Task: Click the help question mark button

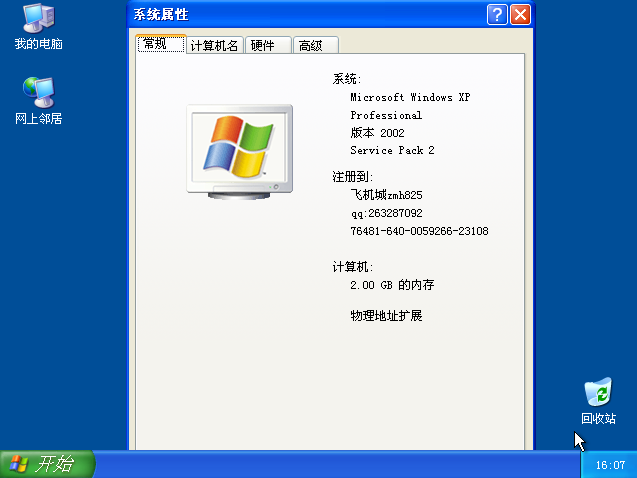Action: coord(497,15)
